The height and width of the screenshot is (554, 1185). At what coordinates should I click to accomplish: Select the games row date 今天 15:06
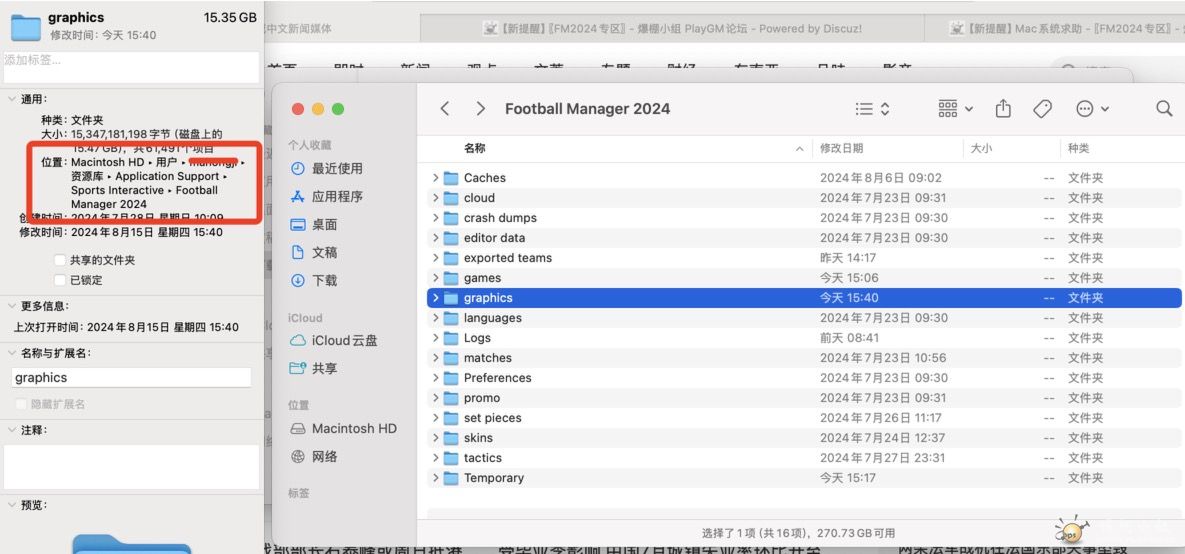pos(849,278)
